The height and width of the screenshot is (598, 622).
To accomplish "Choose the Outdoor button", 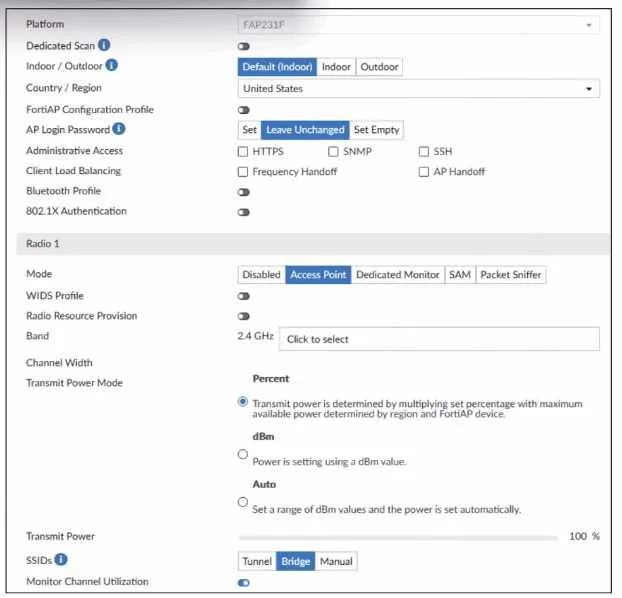I will coord(380,67).
